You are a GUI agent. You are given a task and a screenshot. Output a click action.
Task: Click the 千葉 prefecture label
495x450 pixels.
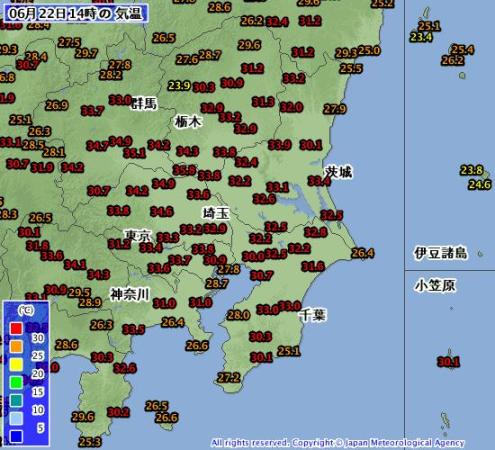click(313, 315)
